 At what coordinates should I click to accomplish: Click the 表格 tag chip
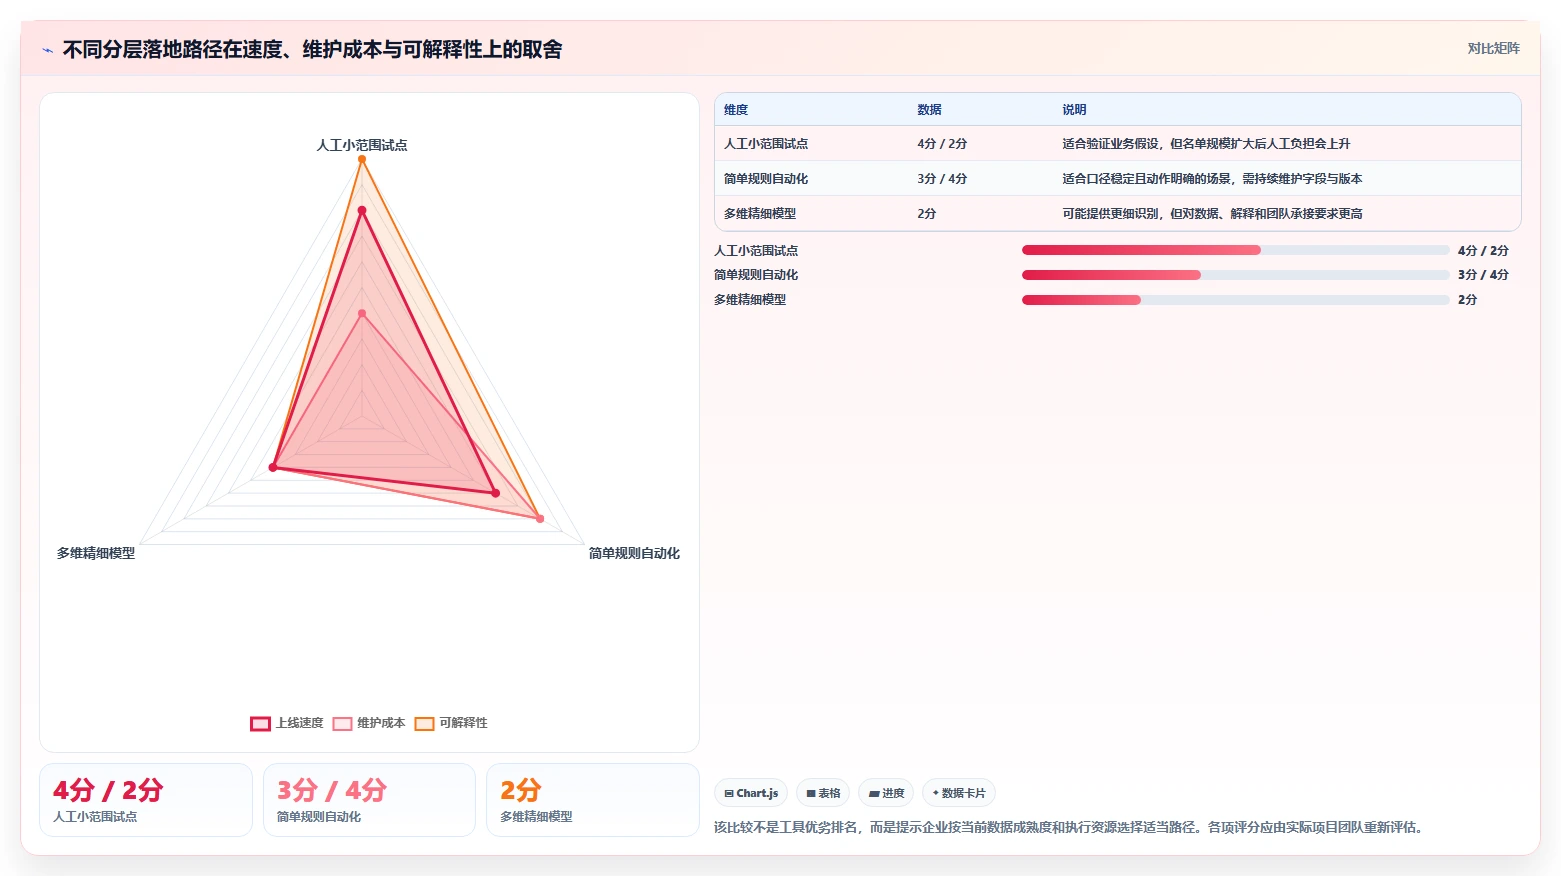coord(823,793)
